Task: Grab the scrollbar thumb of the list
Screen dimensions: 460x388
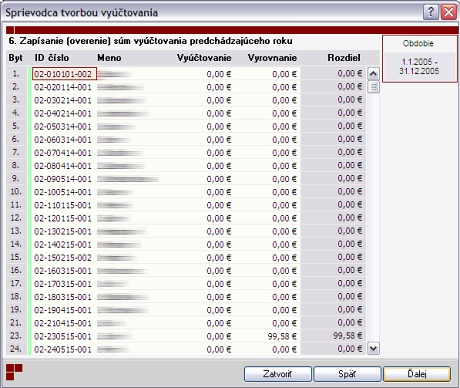Action: [x=374, y=87]
